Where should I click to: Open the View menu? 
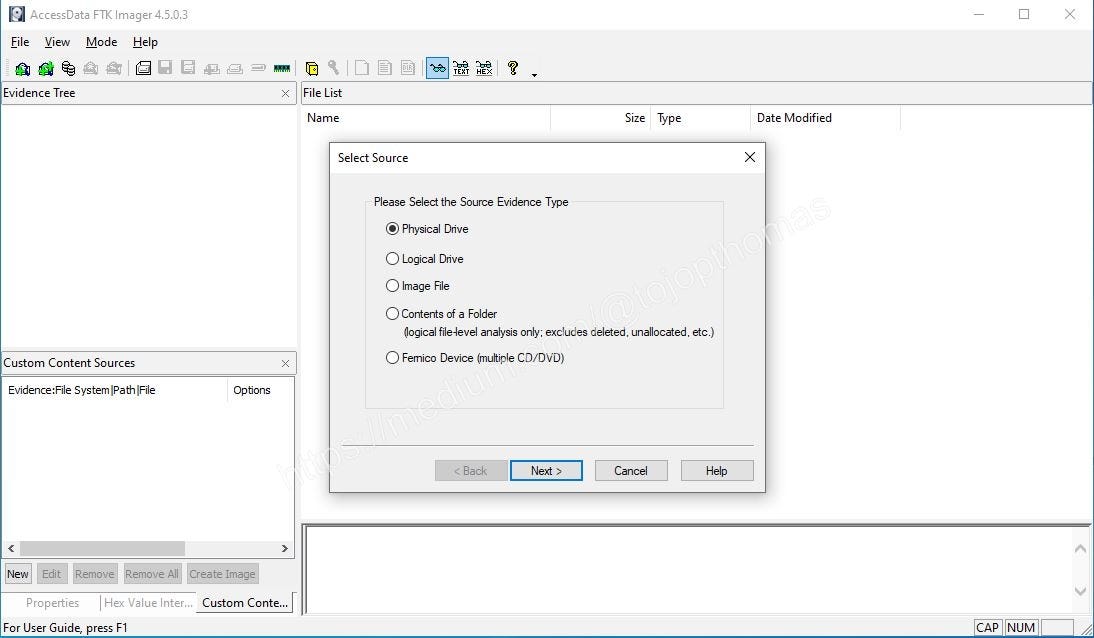(x=57, y=42)
